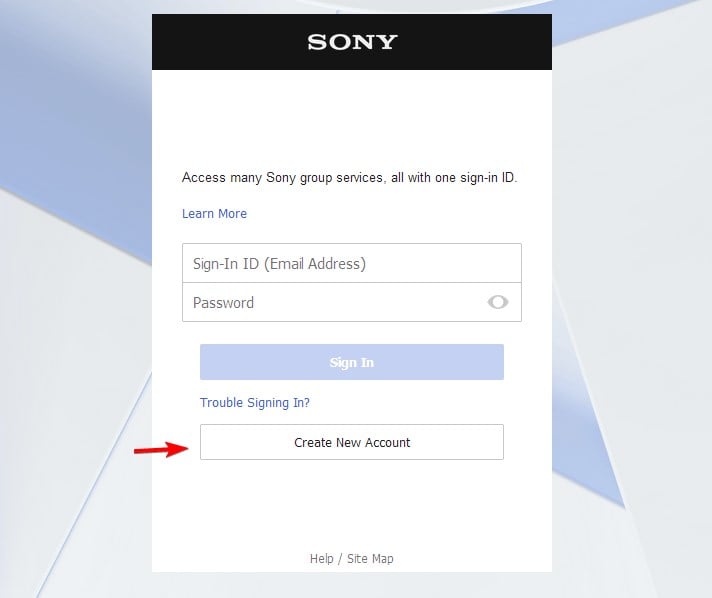Open the Help link in footer

coord(321,558)
